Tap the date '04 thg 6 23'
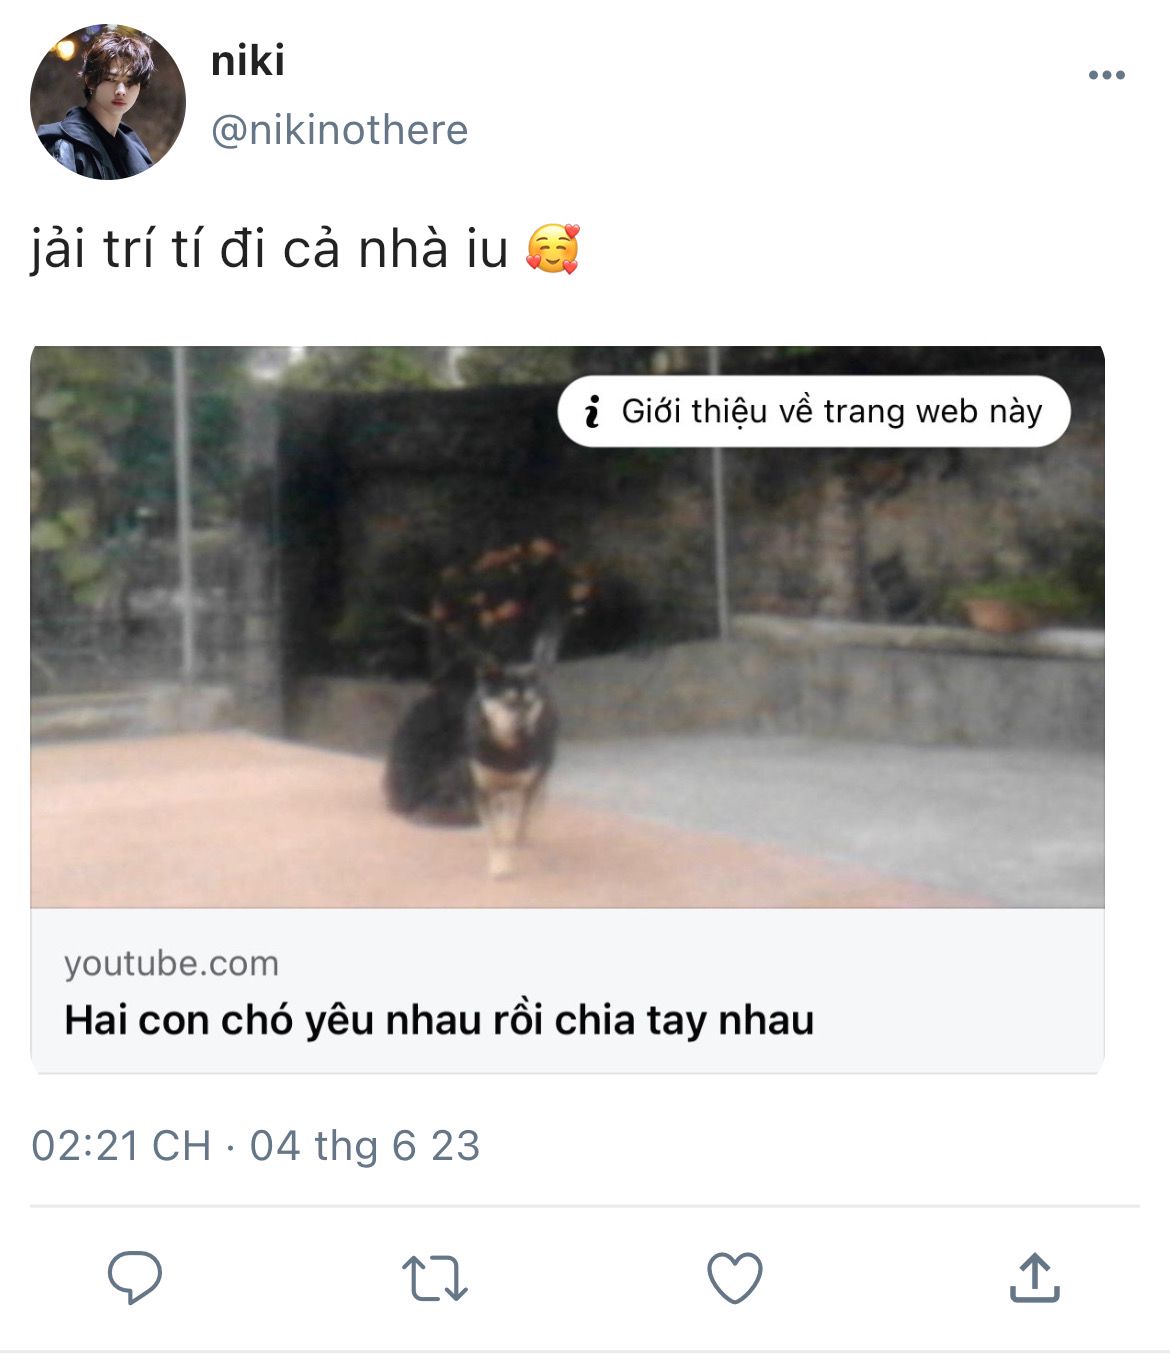Image resolution: width=1170 pixels, height=1370 pixels. (x=365, y=1146)
